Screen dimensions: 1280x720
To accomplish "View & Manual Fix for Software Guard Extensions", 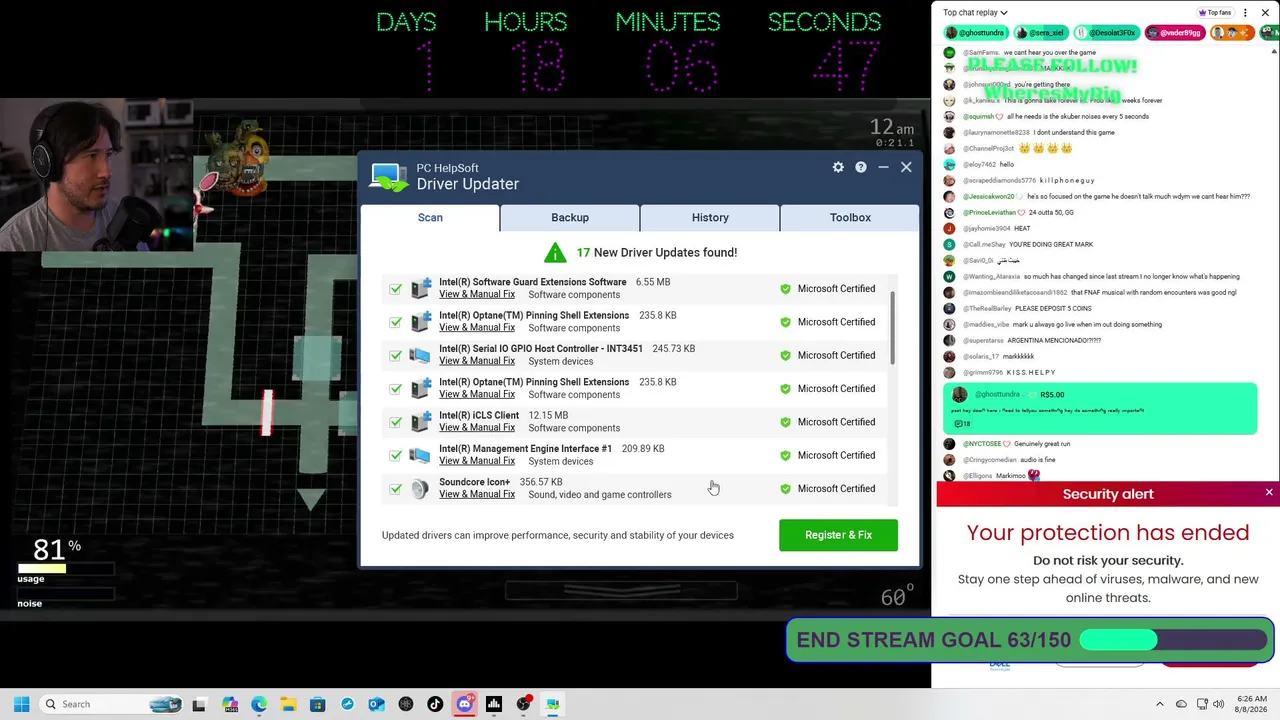I will coord(477,294).
